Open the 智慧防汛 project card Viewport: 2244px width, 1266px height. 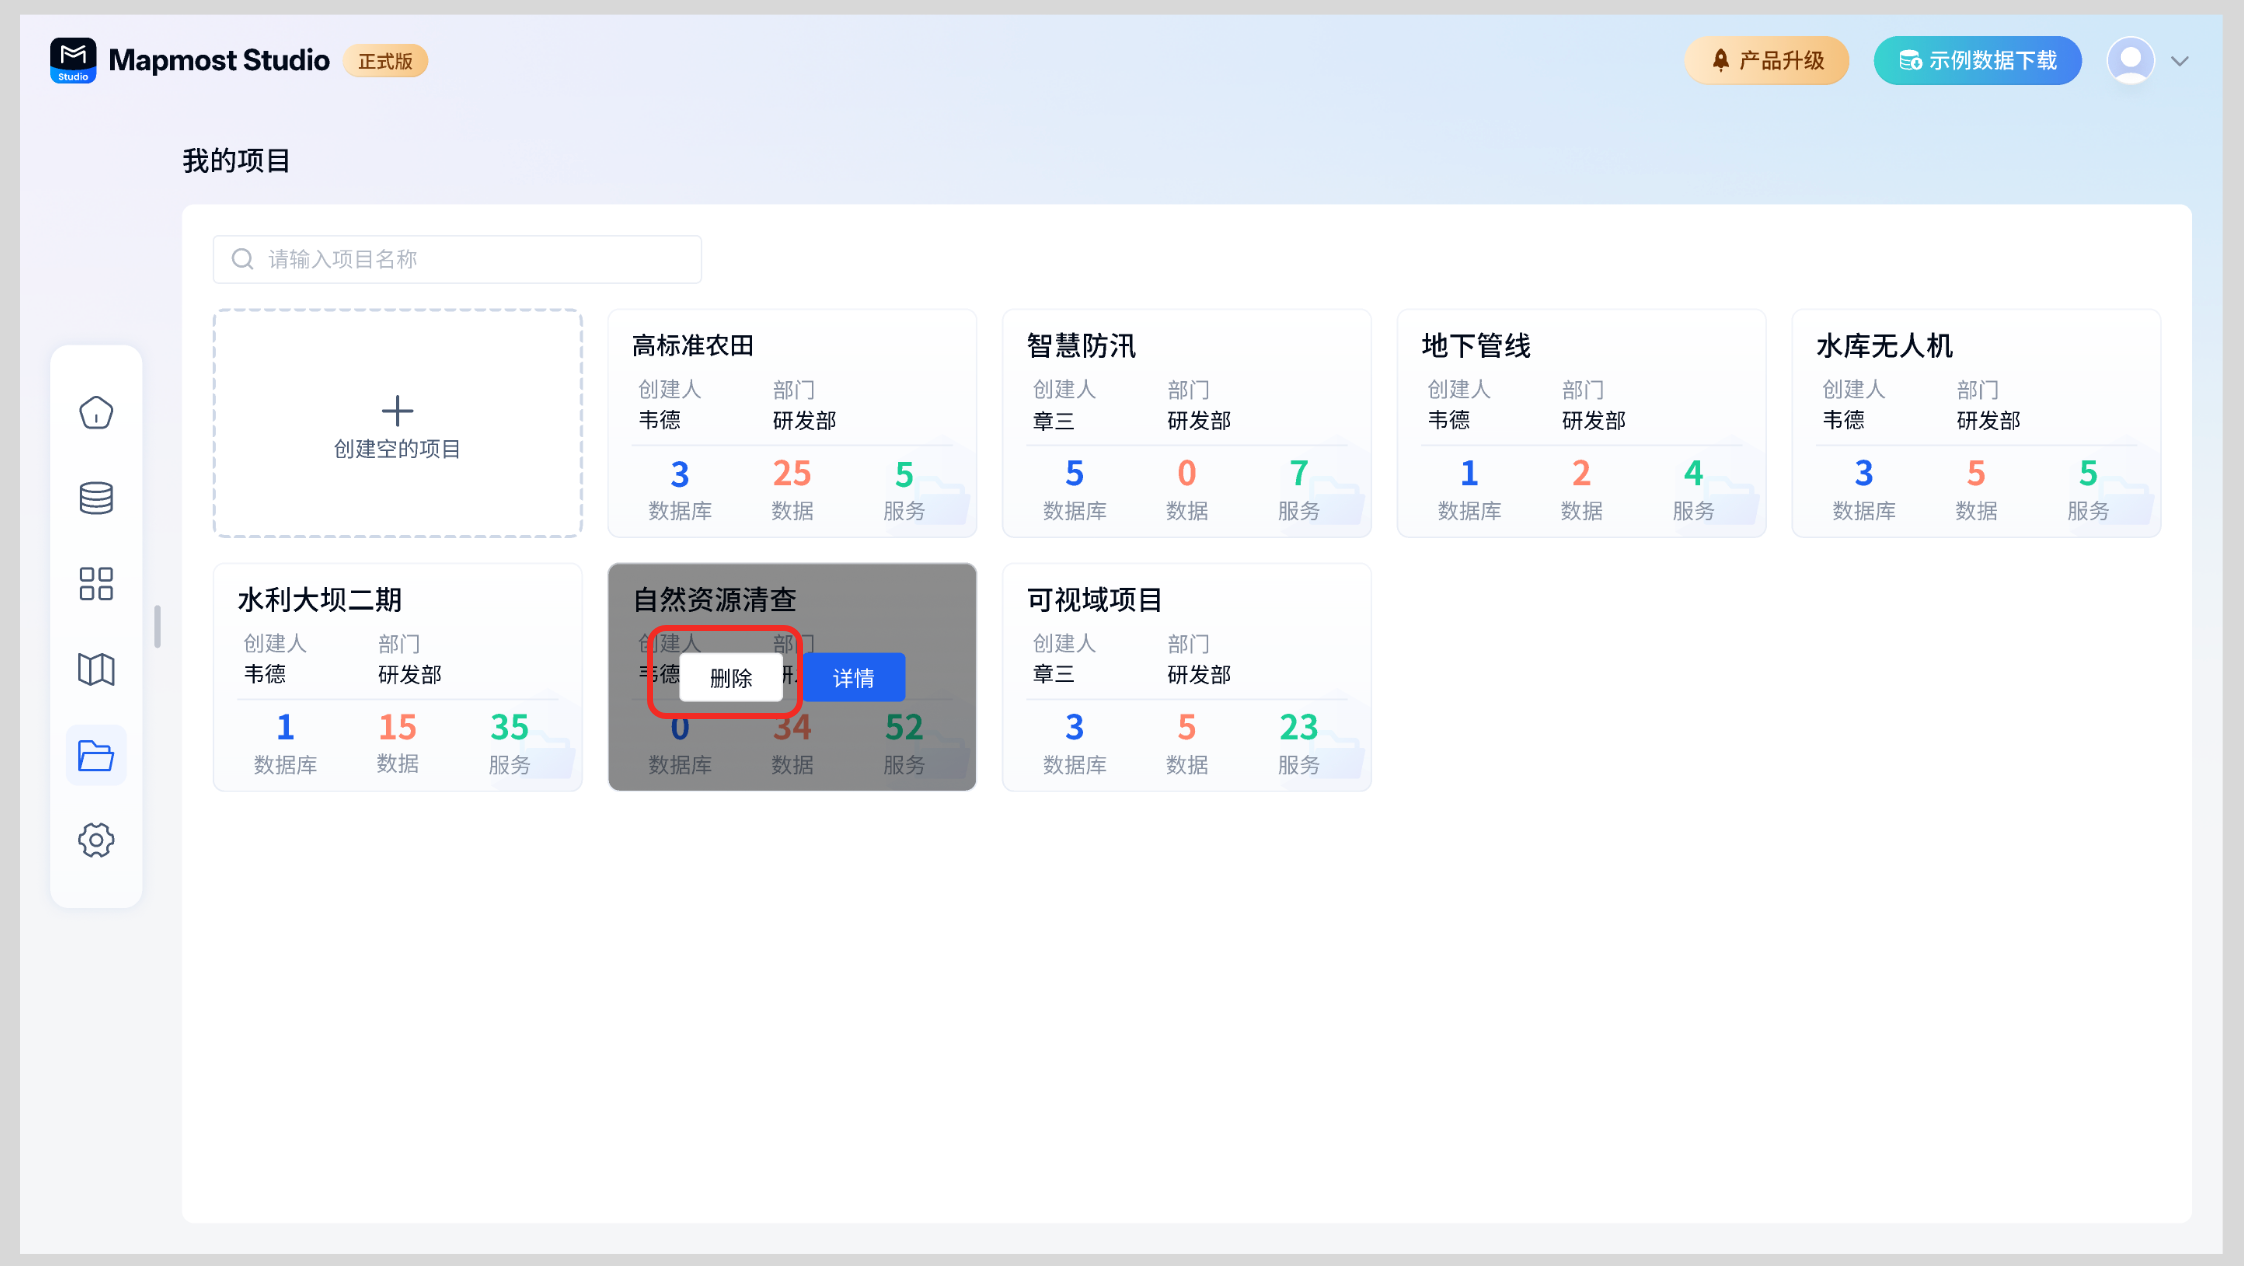coord(1186,422)
